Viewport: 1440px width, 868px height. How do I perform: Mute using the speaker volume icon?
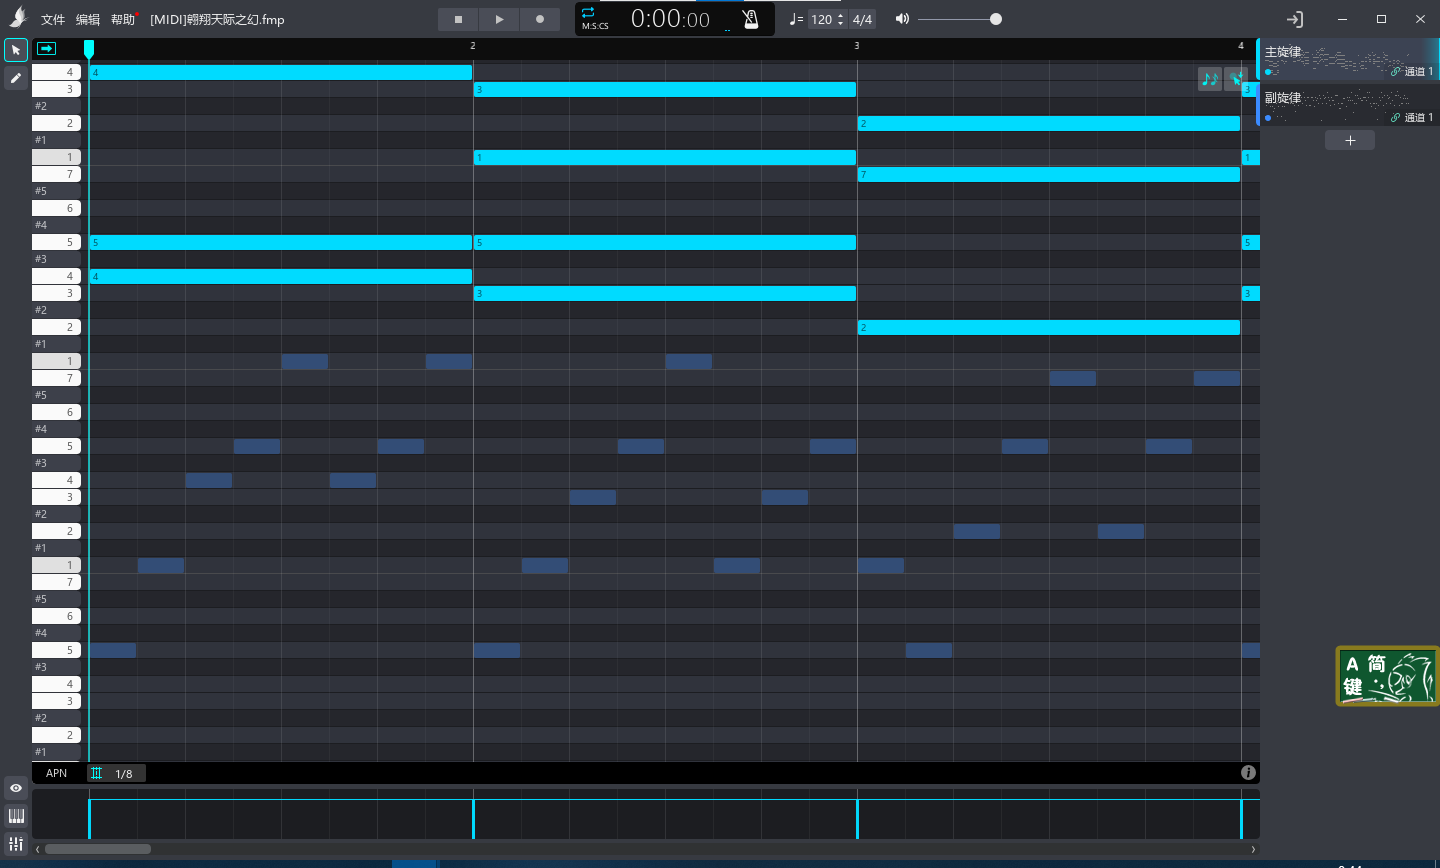[902, 19]
